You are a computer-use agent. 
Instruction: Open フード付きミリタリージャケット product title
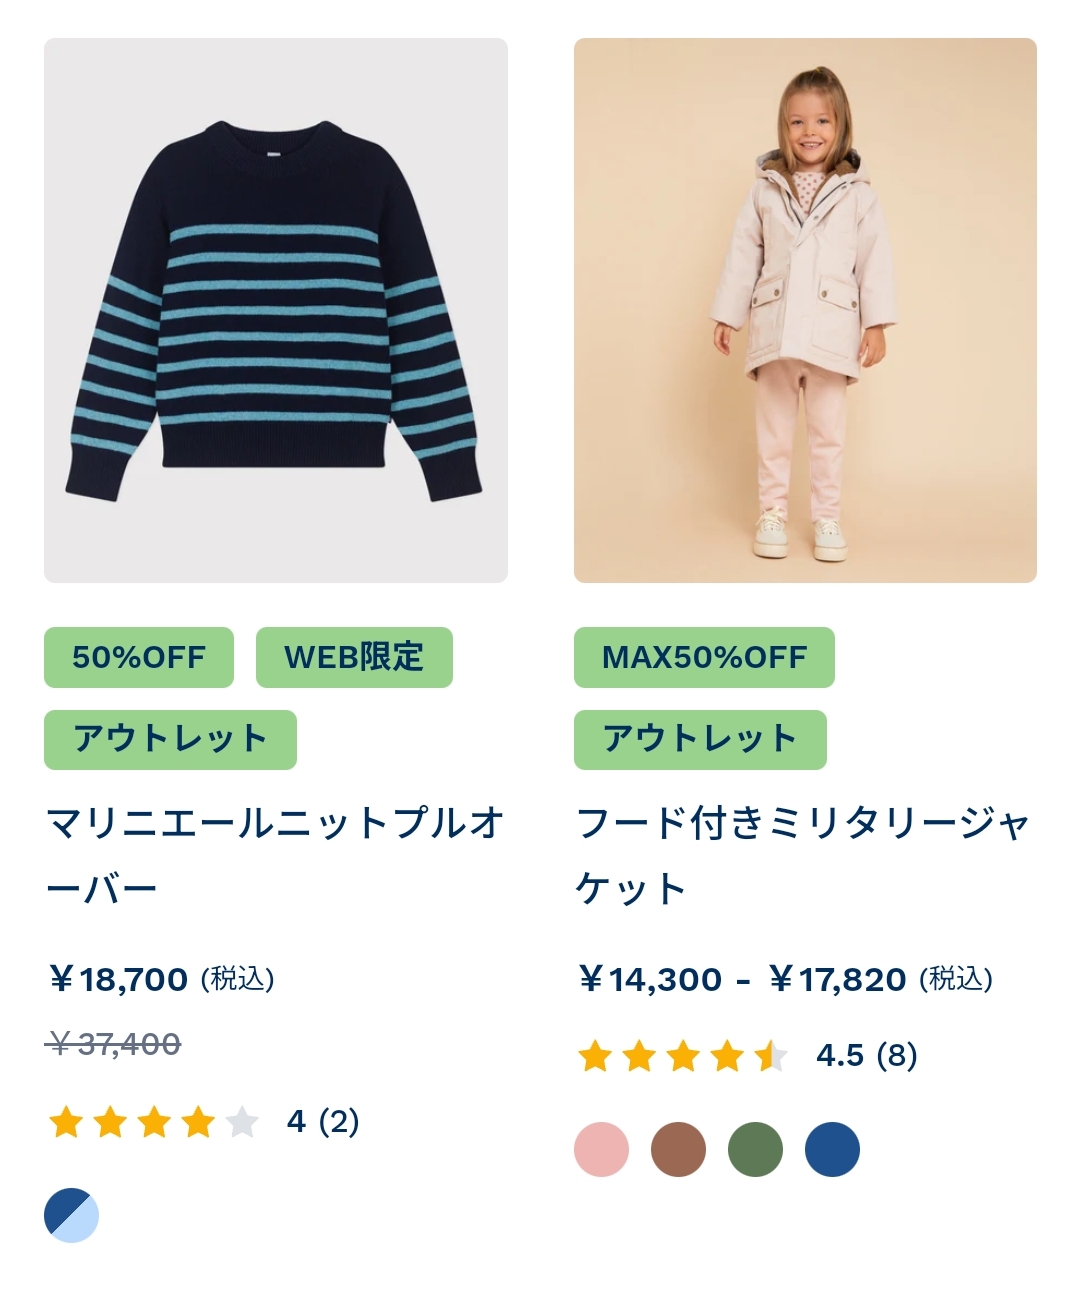coord(803,856)
